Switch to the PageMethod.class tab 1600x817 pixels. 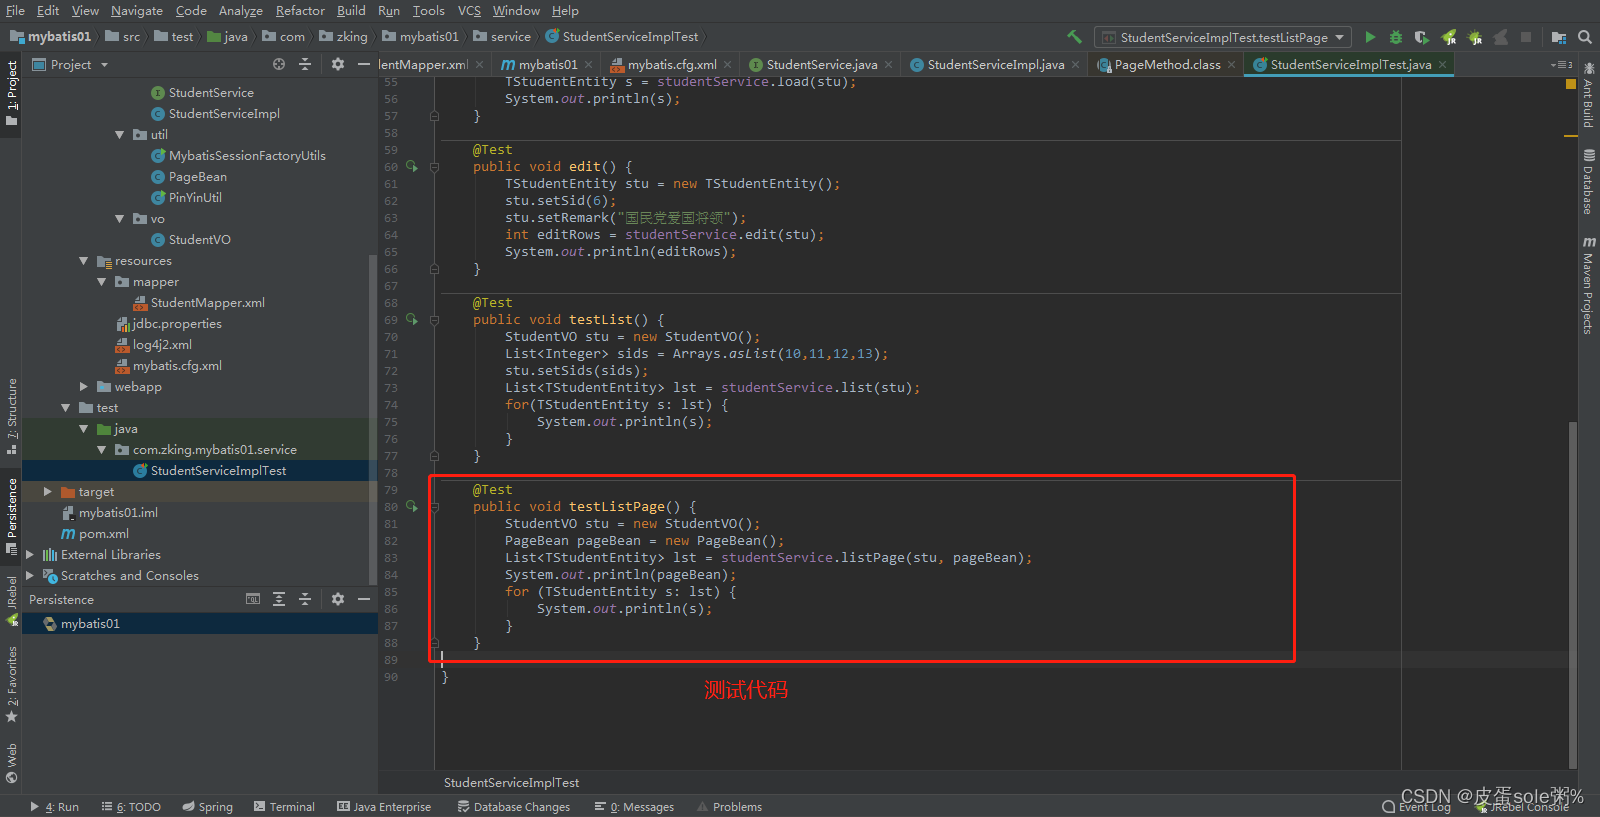(1167, 64)
